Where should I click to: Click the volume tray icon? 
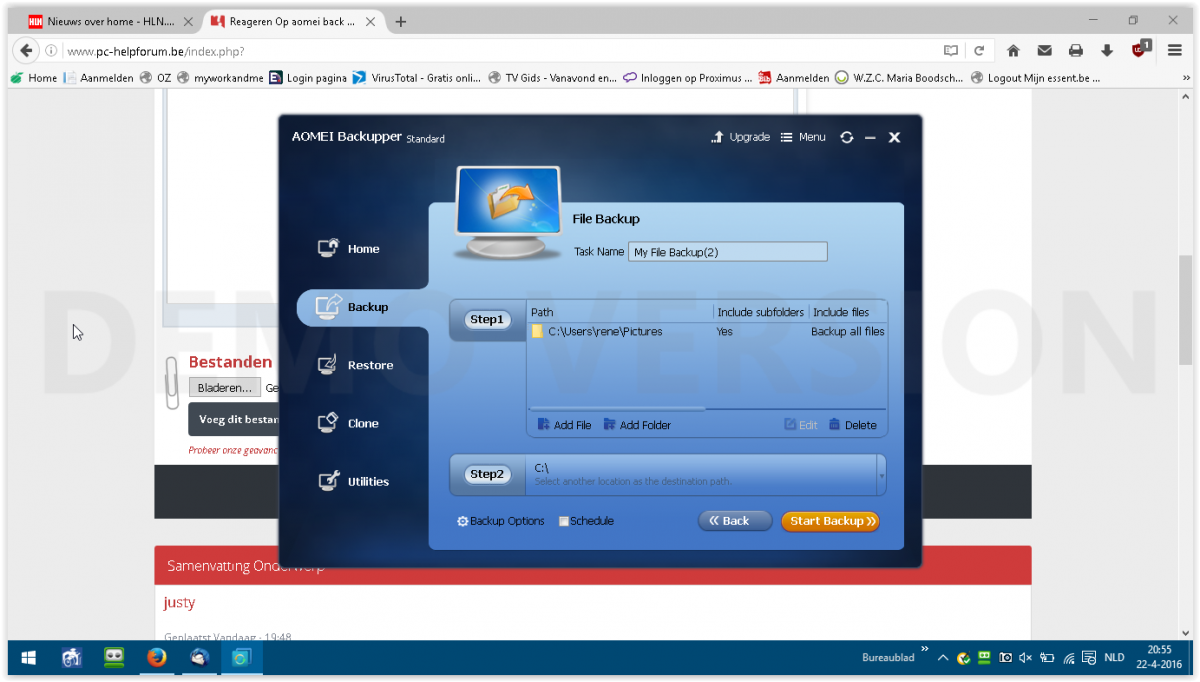(1025, 658)
